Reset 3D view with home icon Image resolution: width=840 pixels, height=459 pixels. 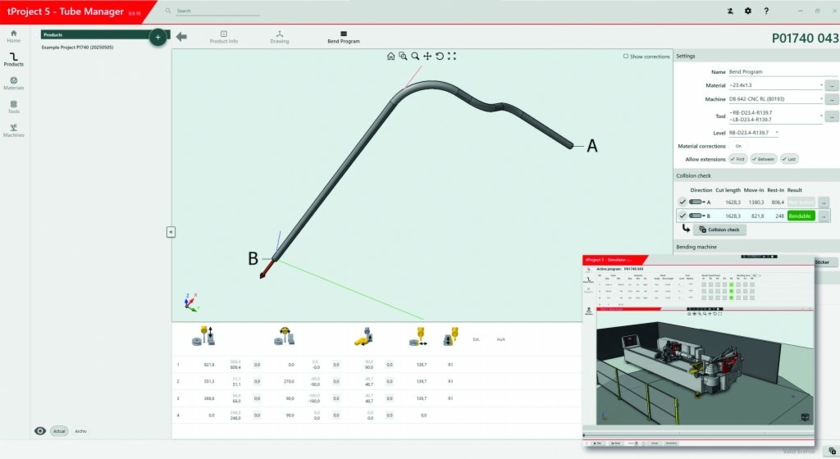click(x=391, y=56)
